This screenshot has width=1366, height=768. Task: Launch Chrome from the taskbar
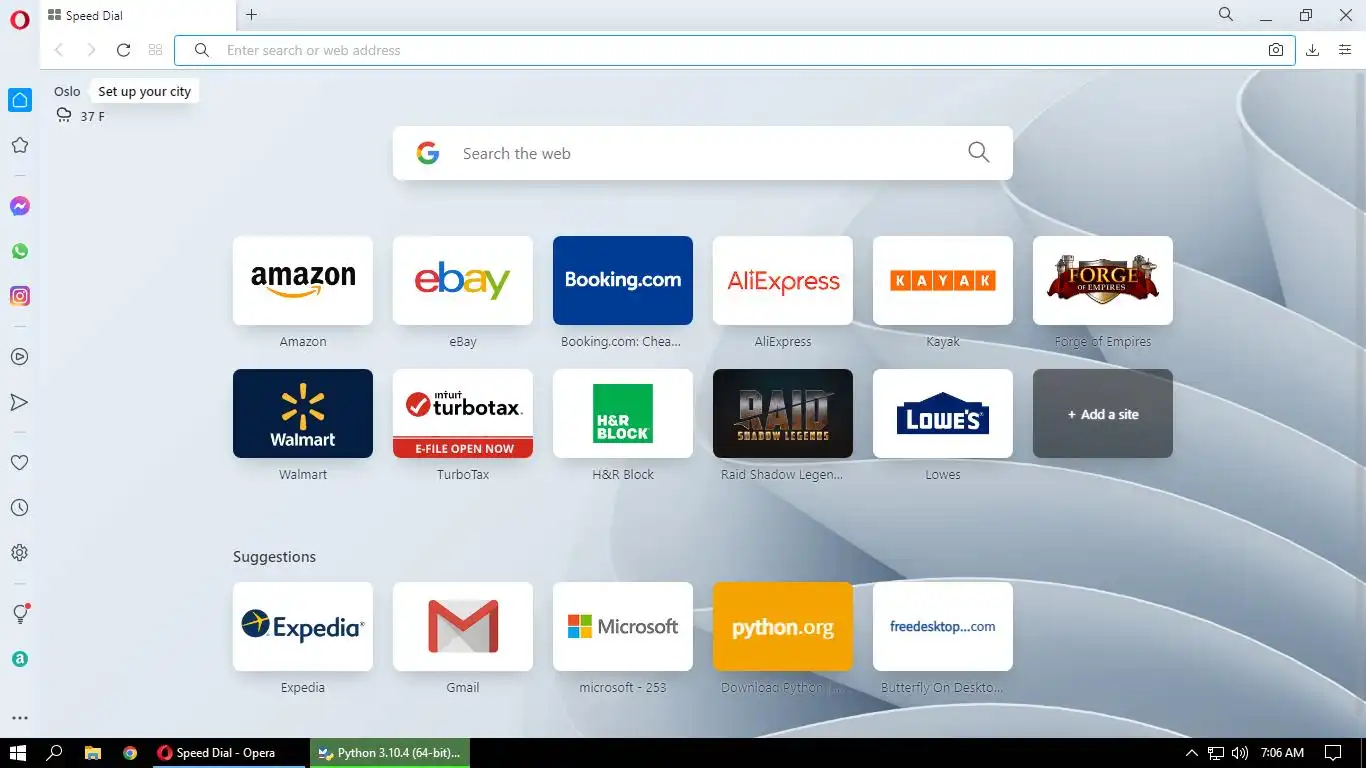tap(130, 753)
